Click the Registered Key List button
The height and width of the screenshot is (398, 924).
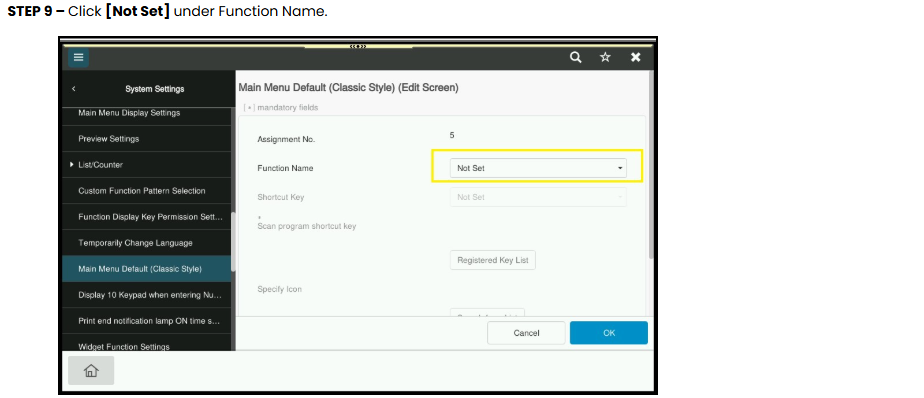pos(493,260)
